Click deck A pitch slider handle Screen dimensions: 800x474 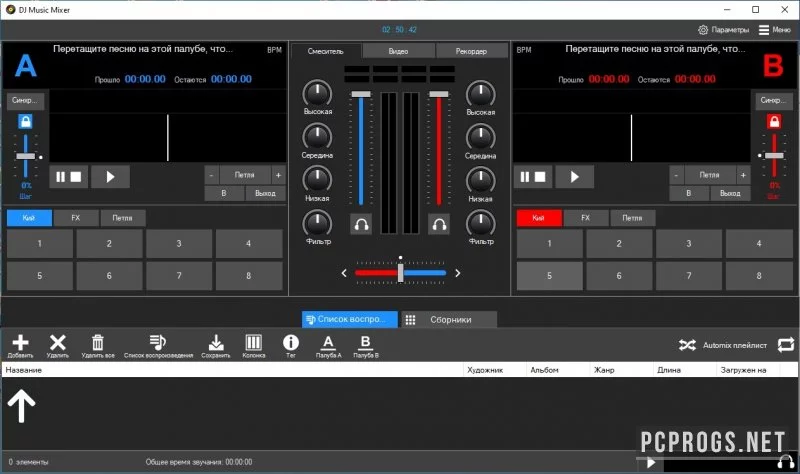coord(26,156)
